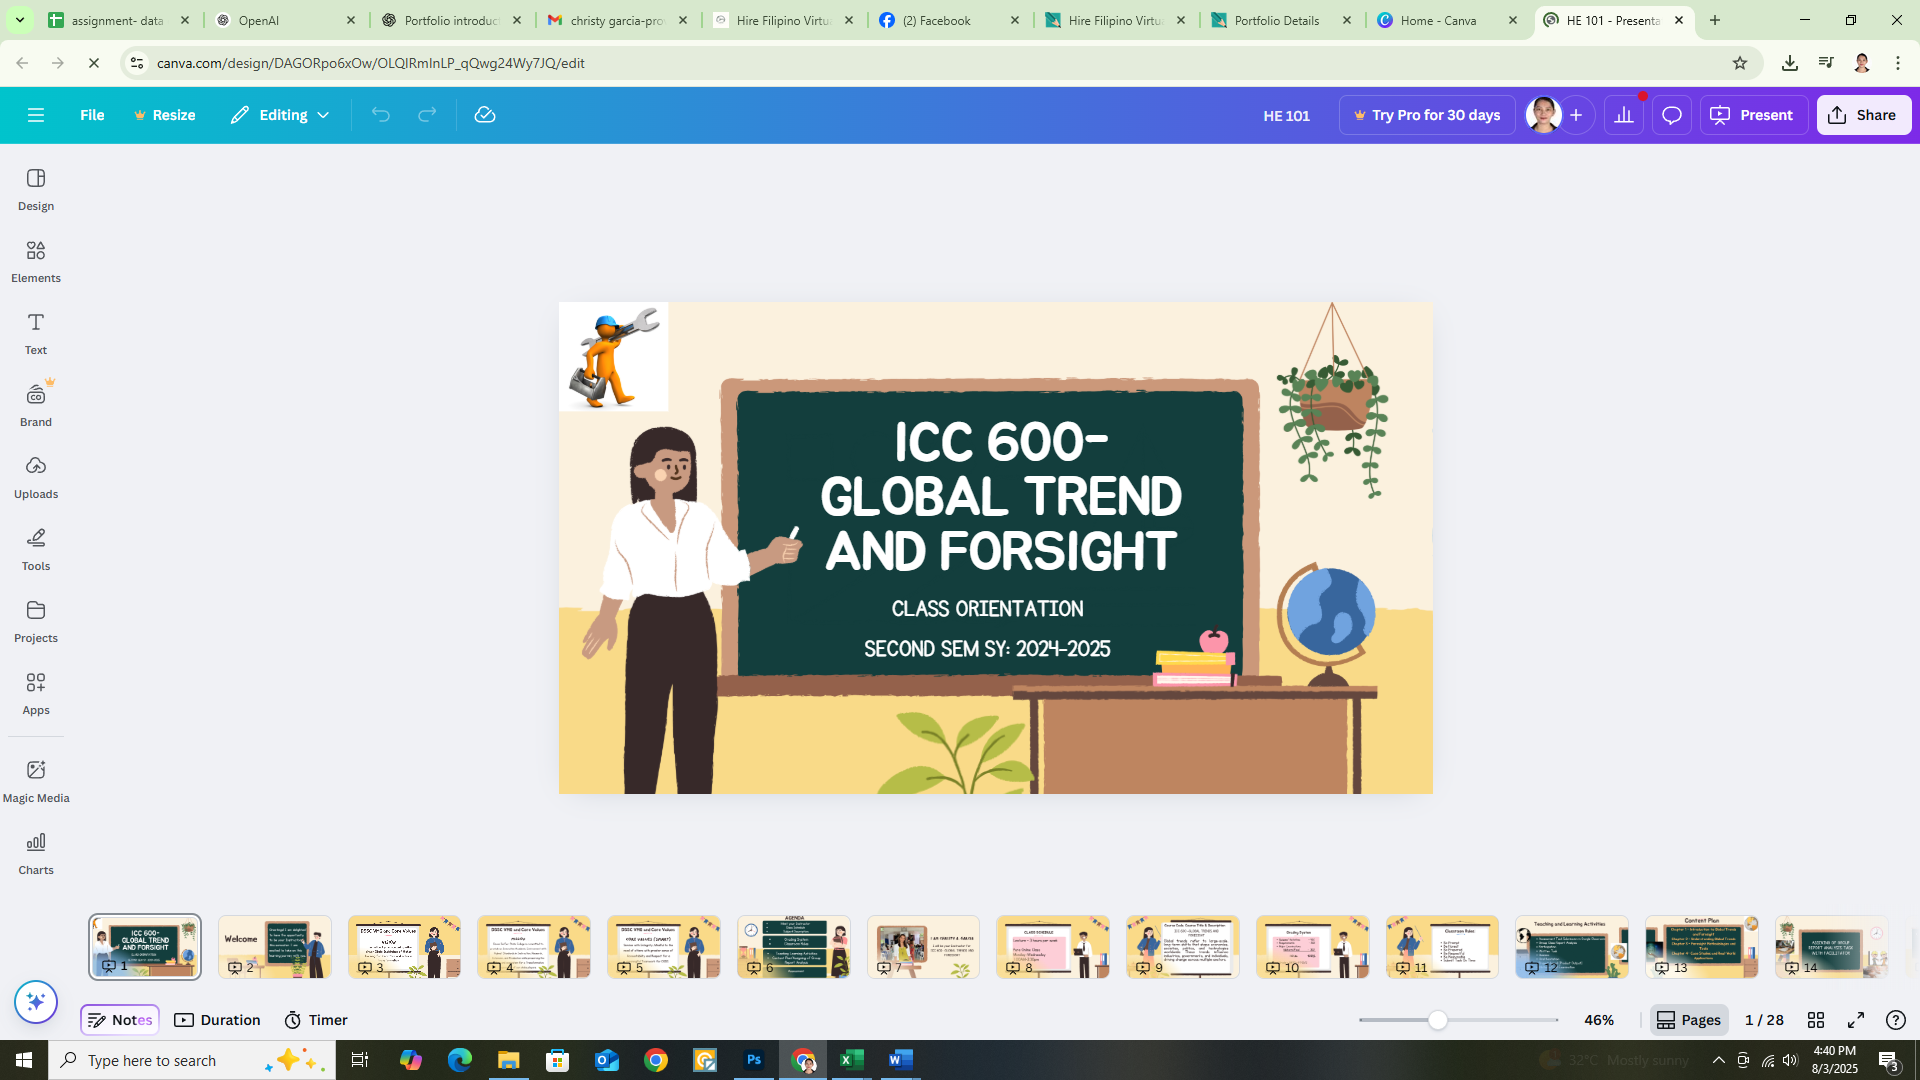Open the File menu
1920x1080 pixels.
click(x=92, y=115)
